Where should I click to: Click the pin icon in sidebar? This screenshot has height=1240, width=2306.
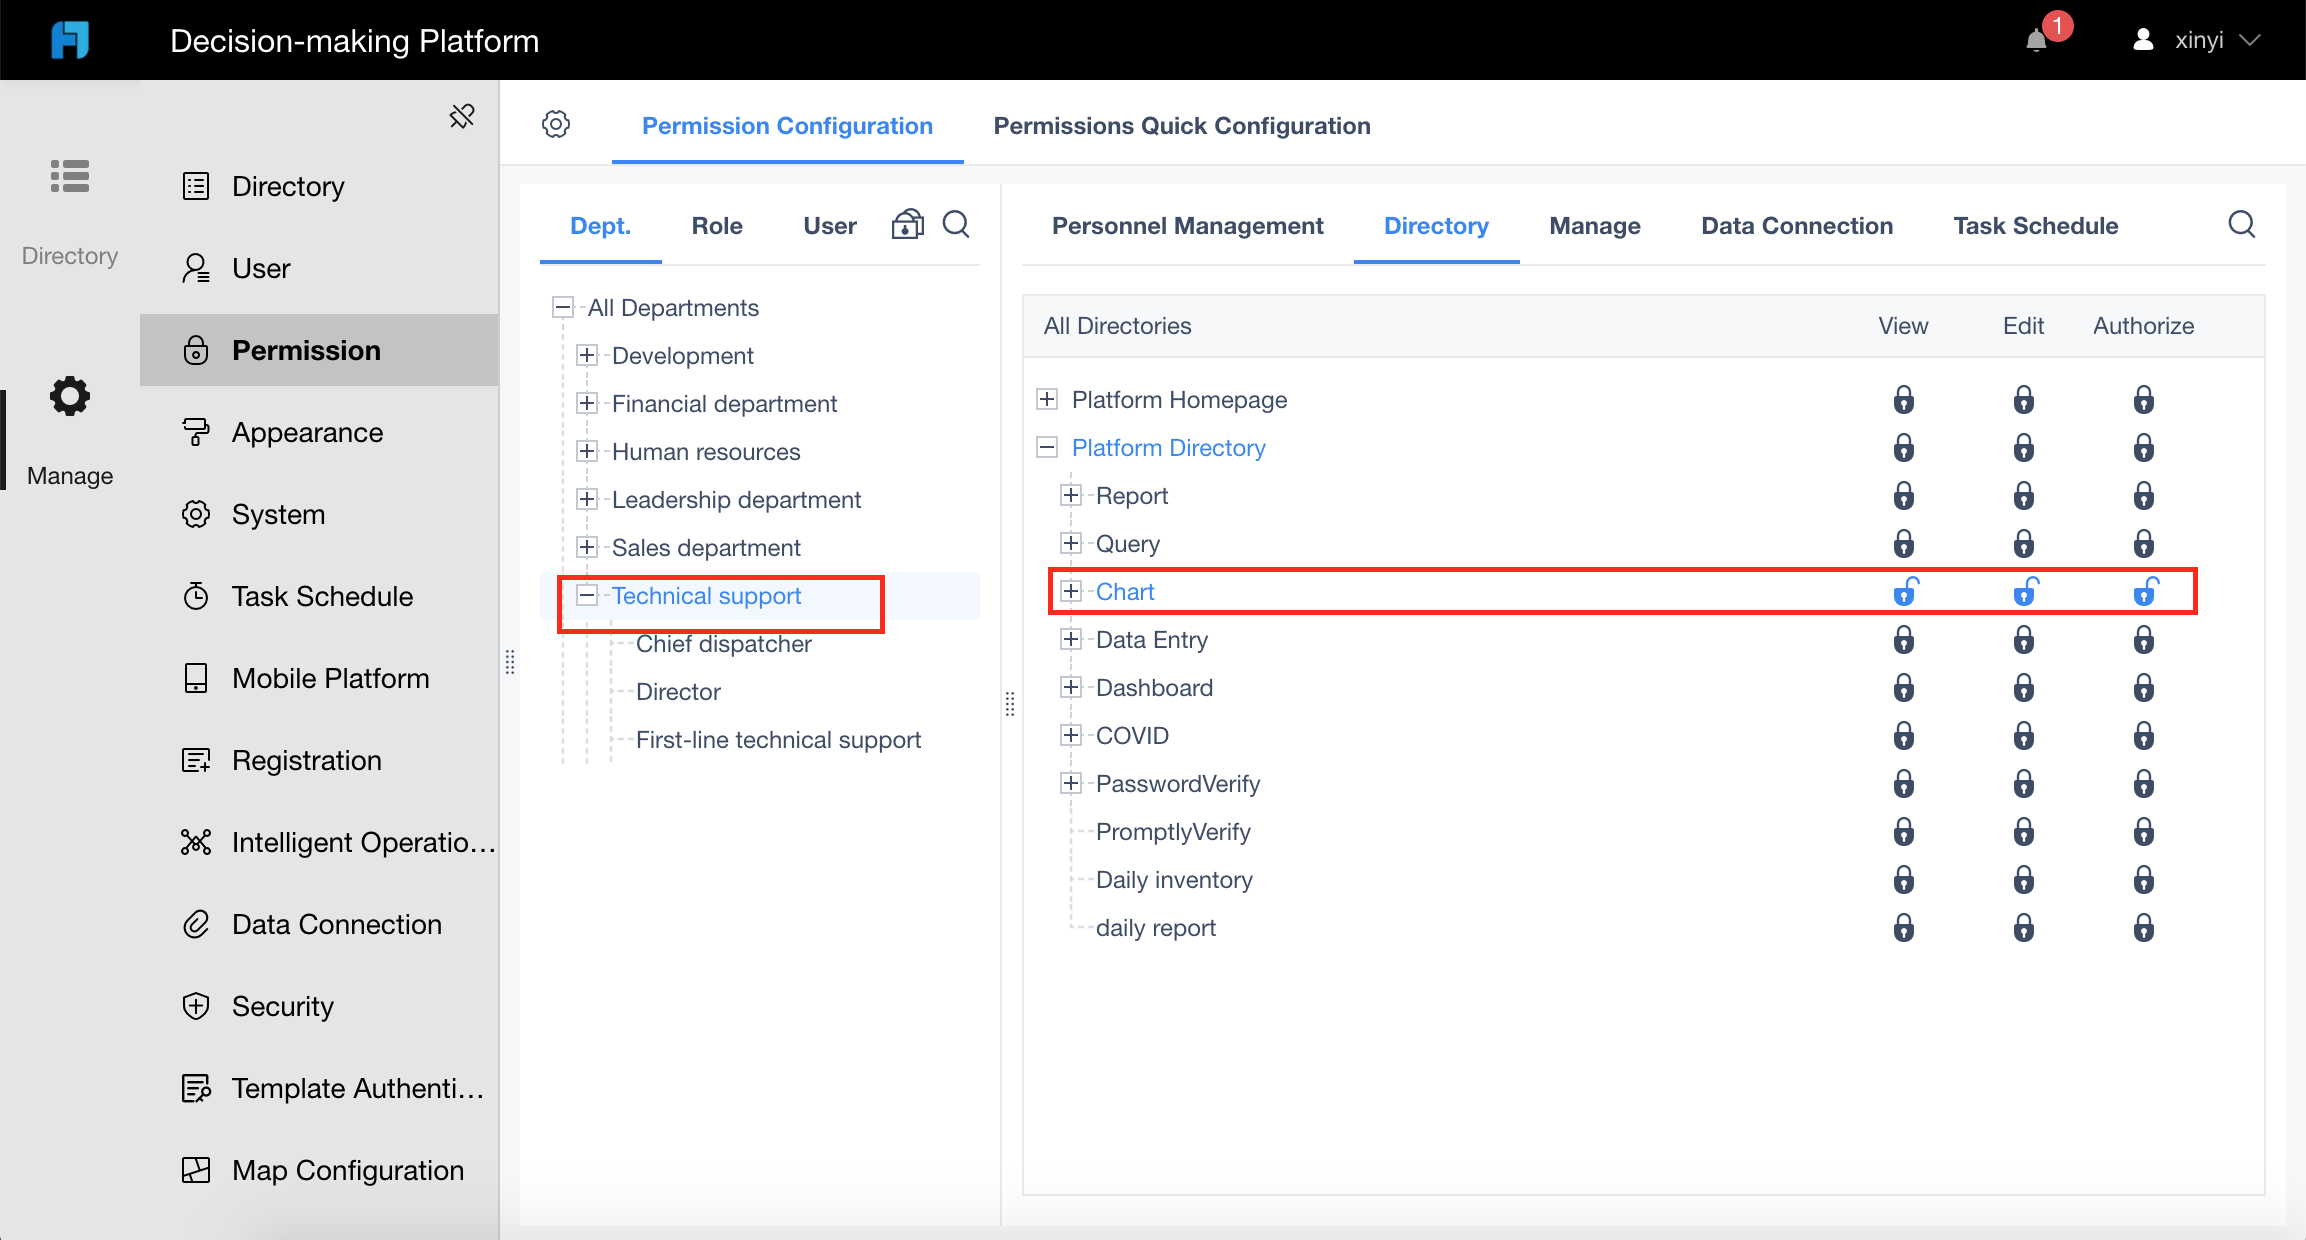point(462,116)
